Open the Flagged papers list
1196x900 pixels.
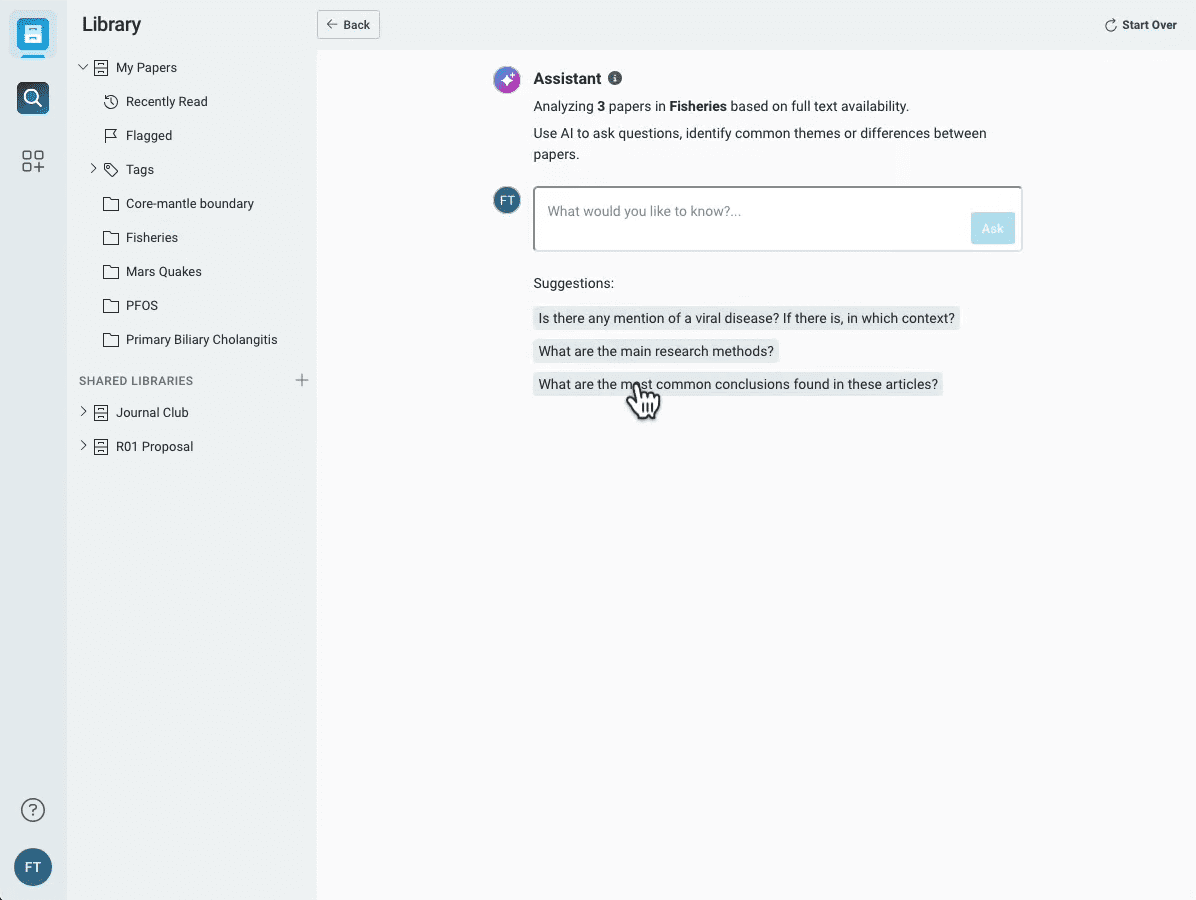click(x=149, y=135)
